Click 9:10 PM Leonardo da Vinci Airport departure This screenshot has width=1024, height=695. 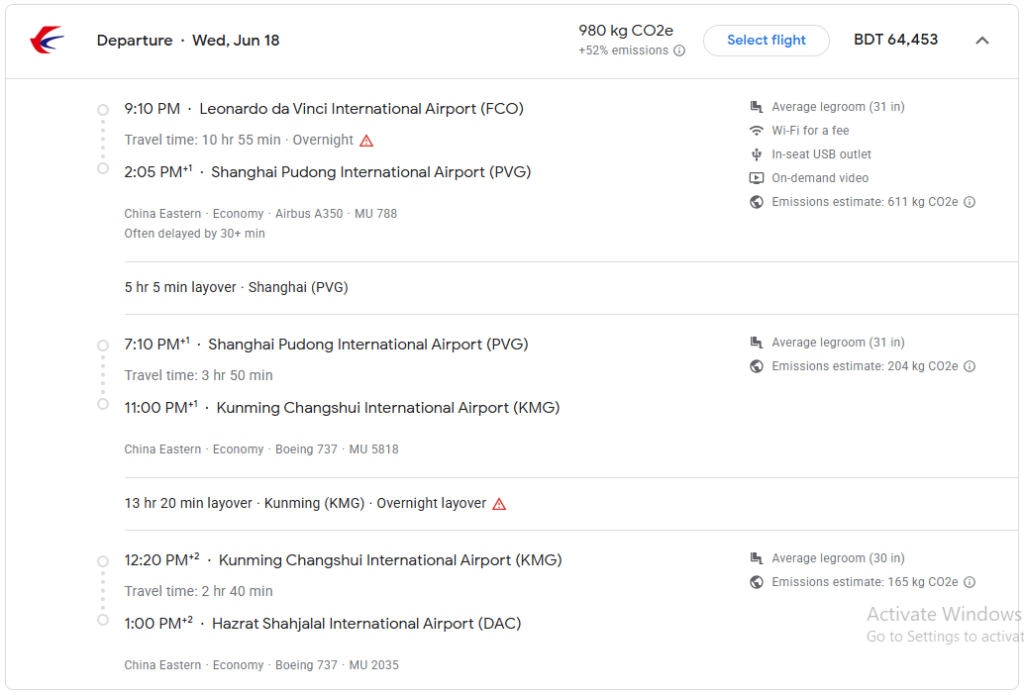click(324, 109)
